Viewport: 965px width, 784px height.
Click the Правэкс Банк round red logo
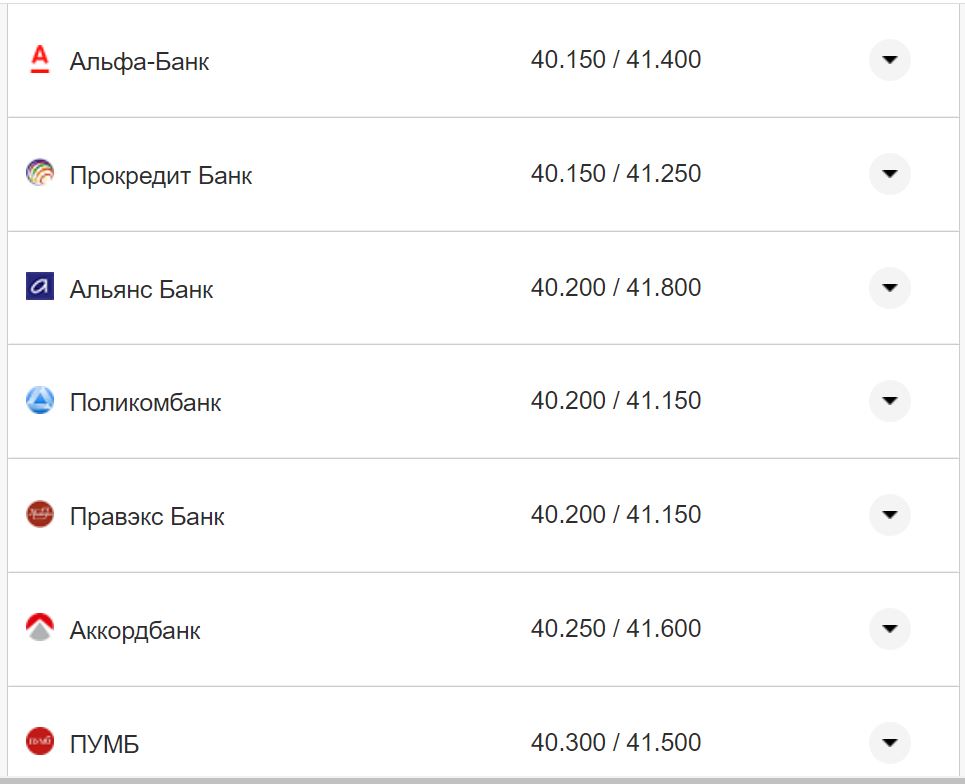[39, 515]
